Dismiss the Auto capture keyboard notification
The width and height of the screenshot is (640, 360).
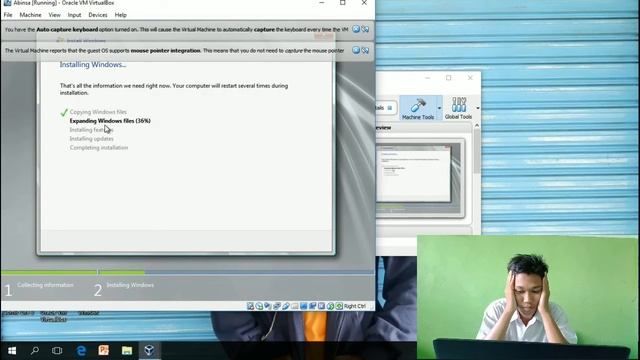pos(356,29)
